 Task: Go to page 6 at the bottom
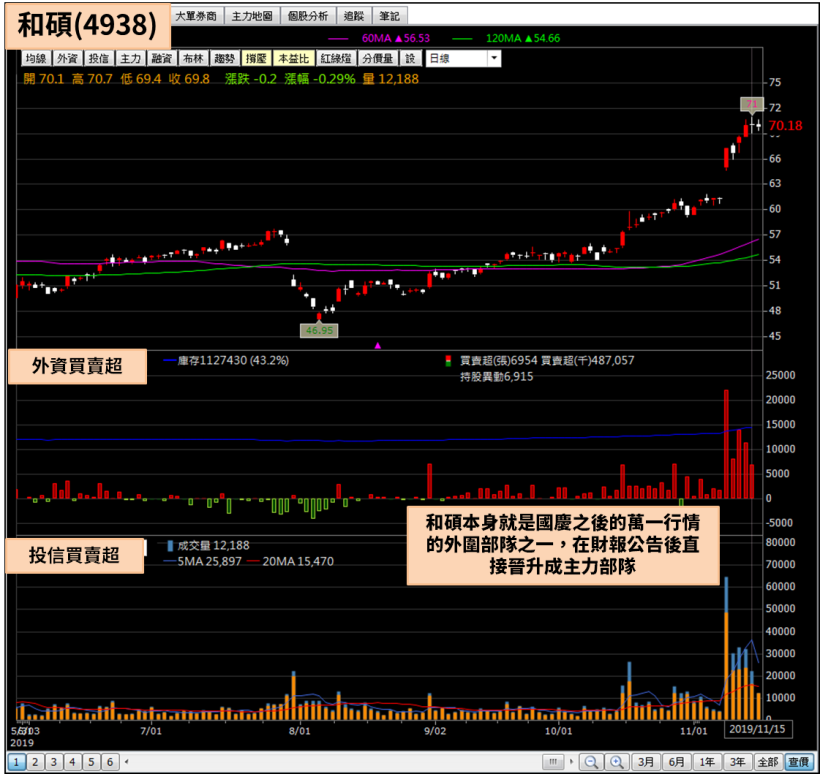[110, 761]
